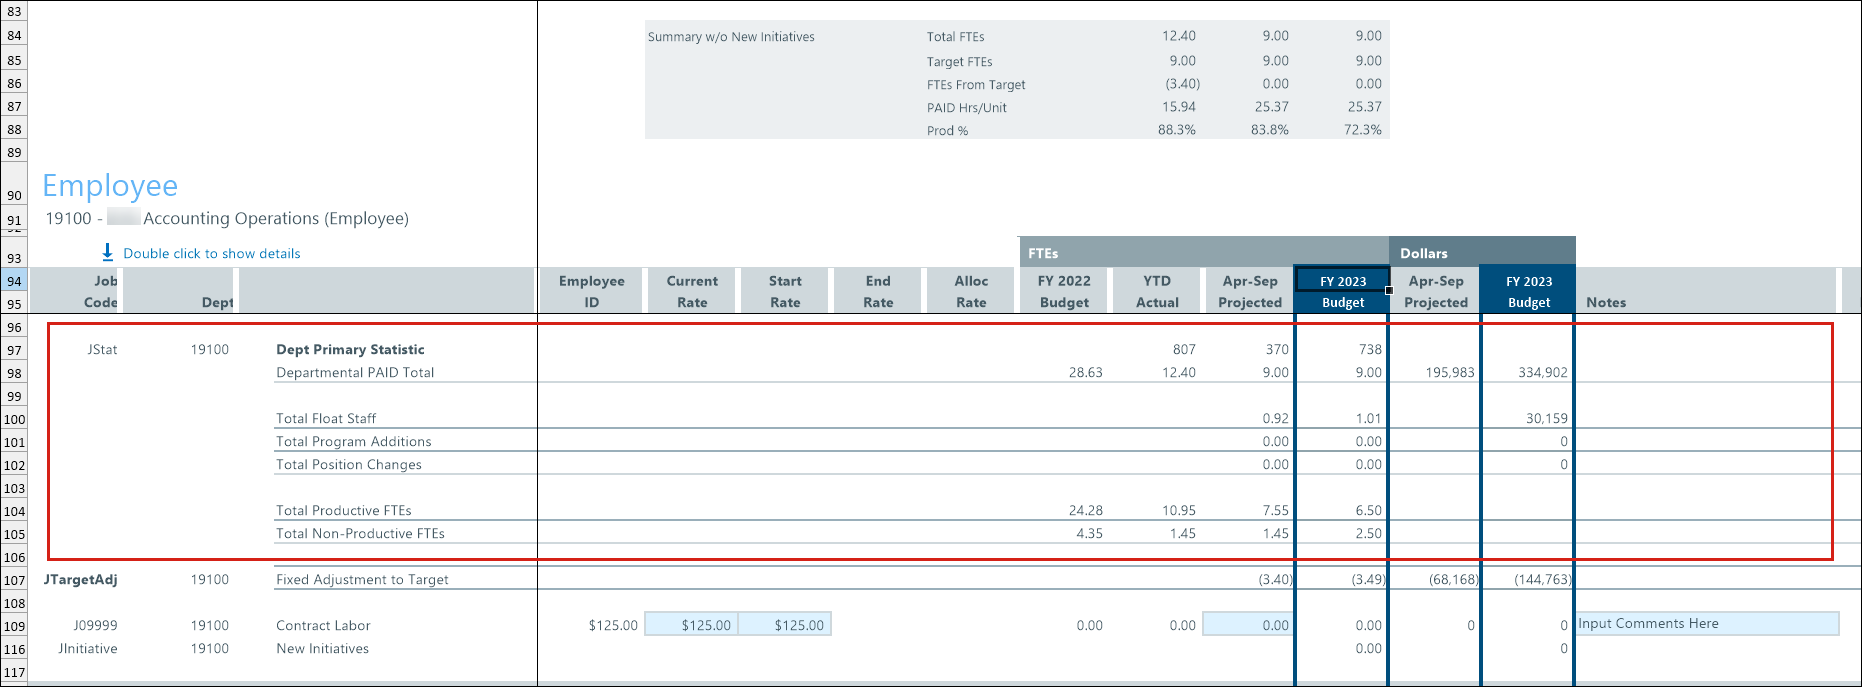Click the 'Double click to show details' link
Image resolution: width=1862 pixels, height=687 pixels.
tap(211, 254)
